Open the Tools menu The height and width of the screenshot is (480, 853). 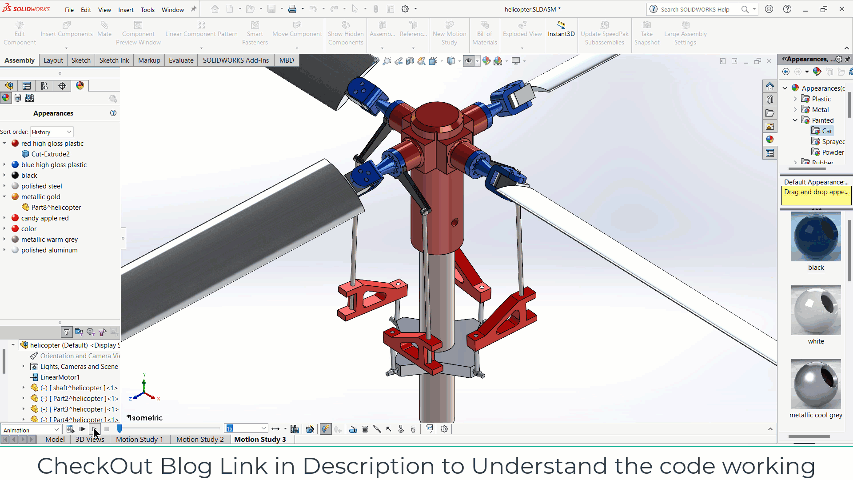click(x=147, y=10)
